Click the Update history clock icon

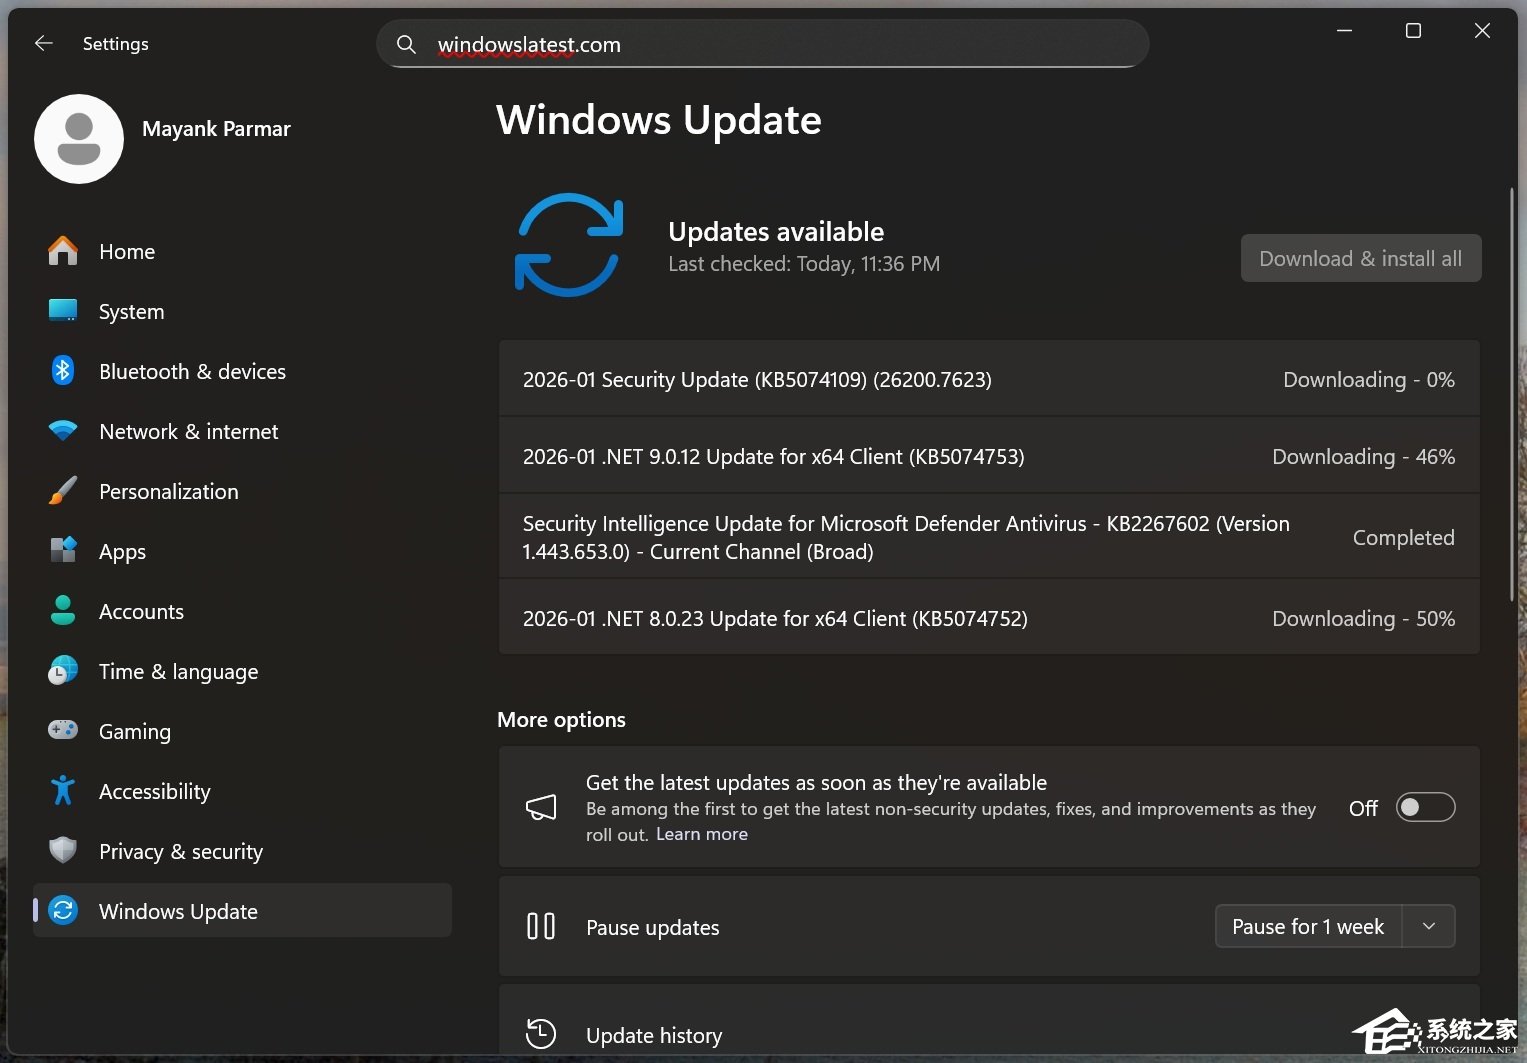541,1033
